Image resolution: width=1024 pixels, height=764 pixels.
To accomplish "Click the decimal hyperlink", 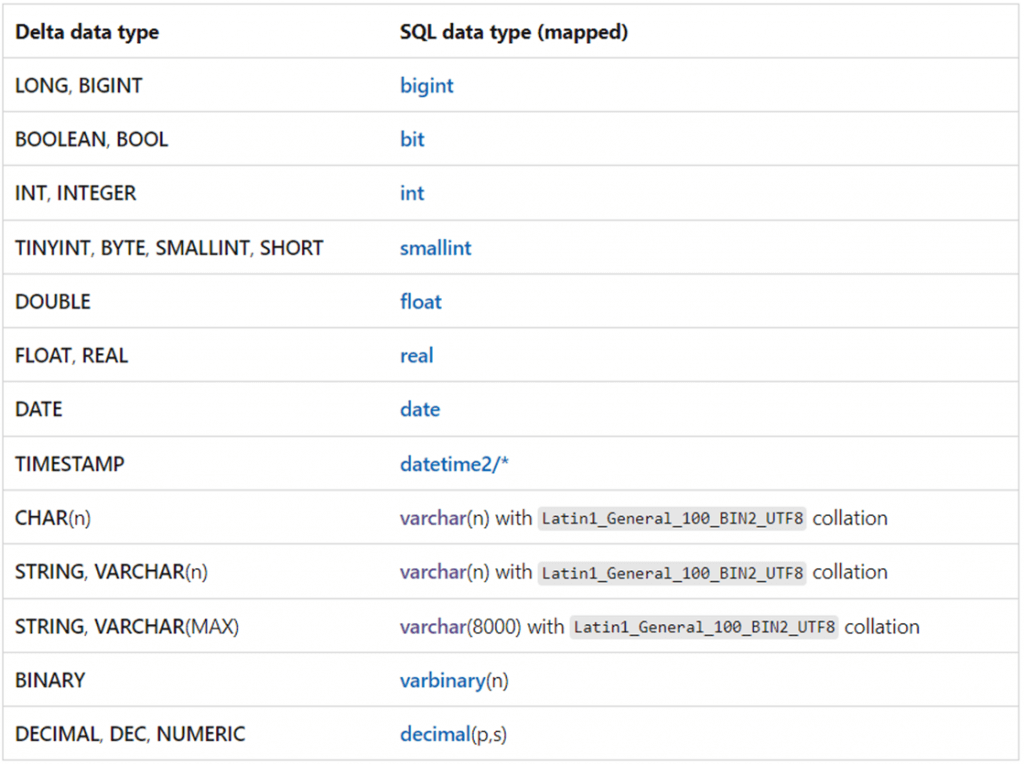I will coord(435,733).
